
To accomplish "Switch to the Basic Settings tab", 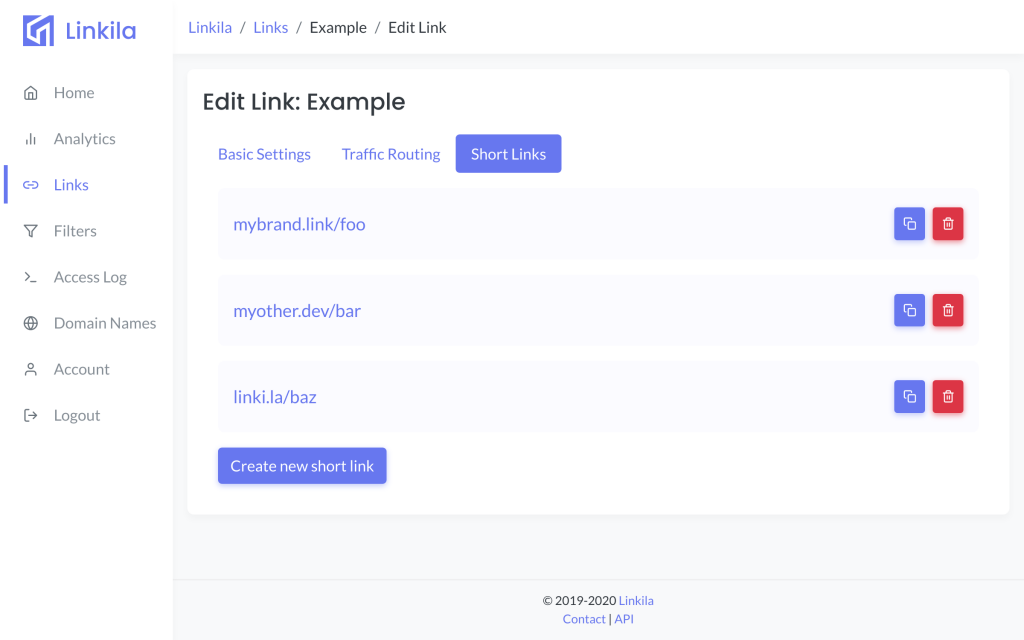I will tap(264, 154).
